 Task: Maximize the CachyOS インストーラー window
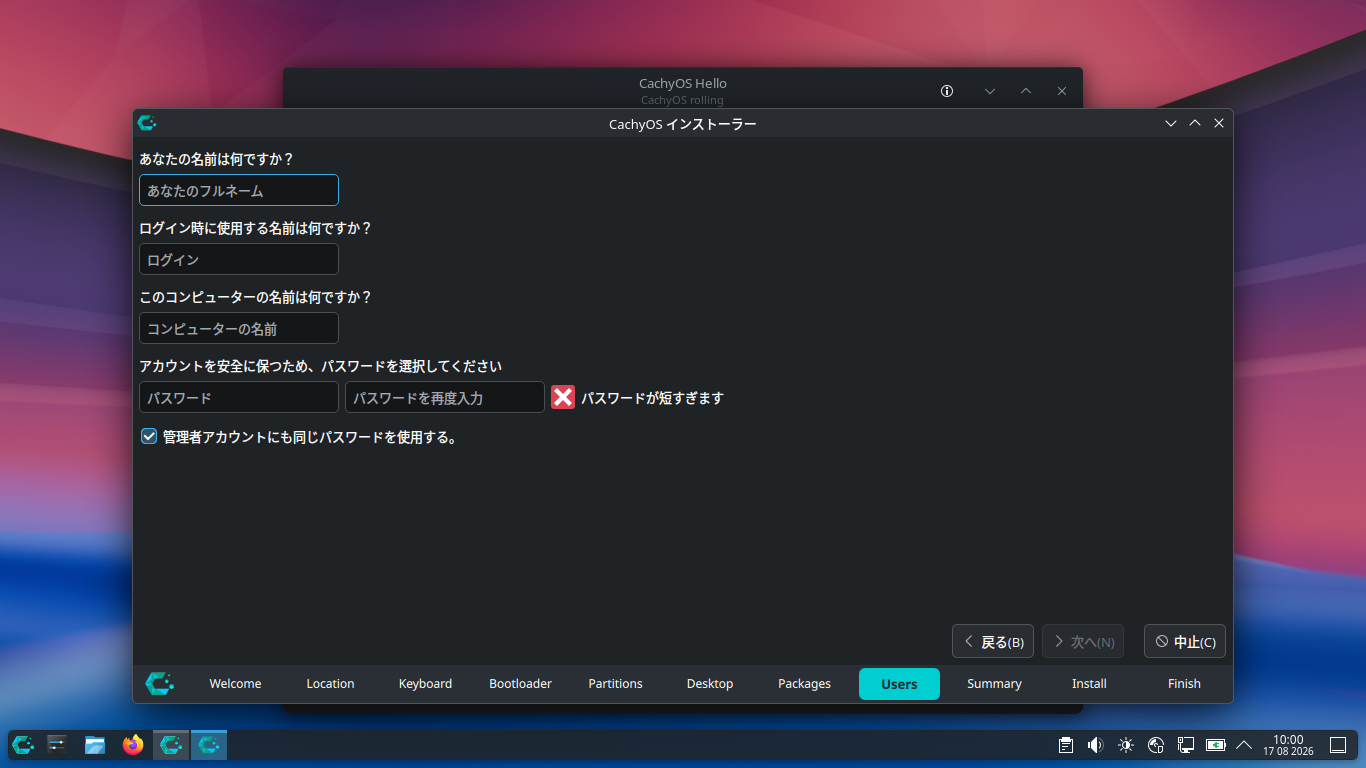pos(1195,123)
